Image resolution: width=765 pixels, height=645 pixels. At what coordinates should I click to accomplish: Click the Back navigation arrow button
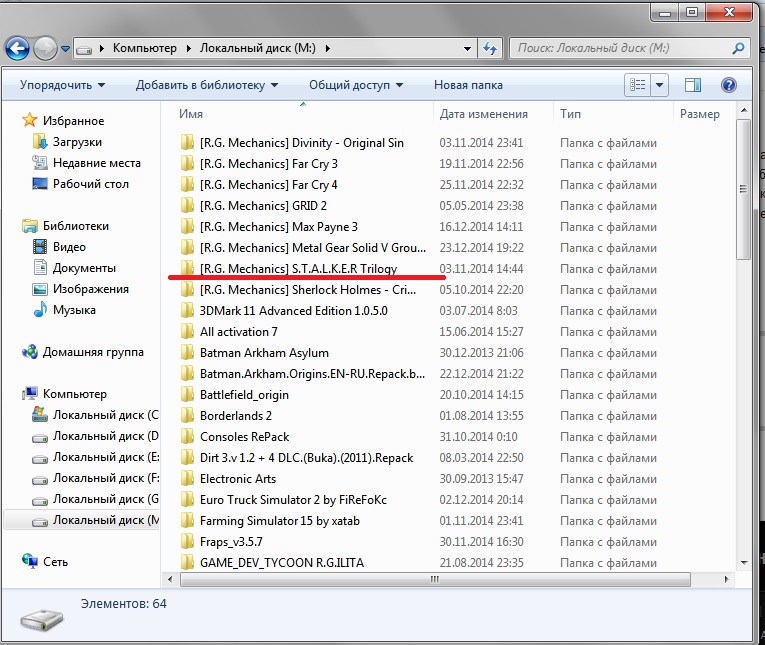pyautogui.click(x=17, y=47)
